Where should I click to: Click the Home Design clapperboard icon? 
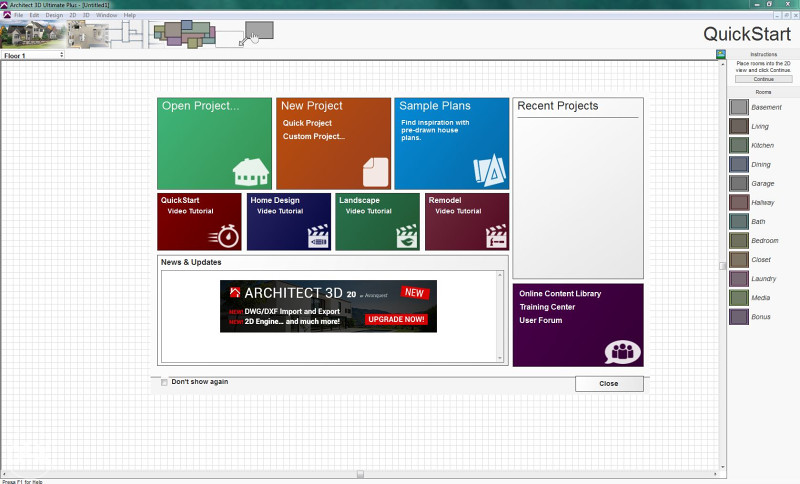pos(318,237)
